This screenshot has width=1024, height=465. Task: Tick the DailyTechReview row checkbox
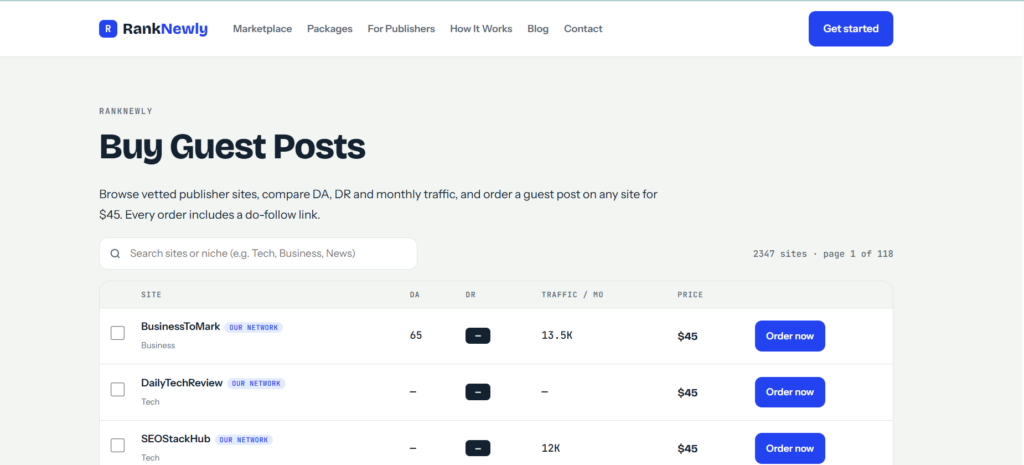[x=118, y=389]
